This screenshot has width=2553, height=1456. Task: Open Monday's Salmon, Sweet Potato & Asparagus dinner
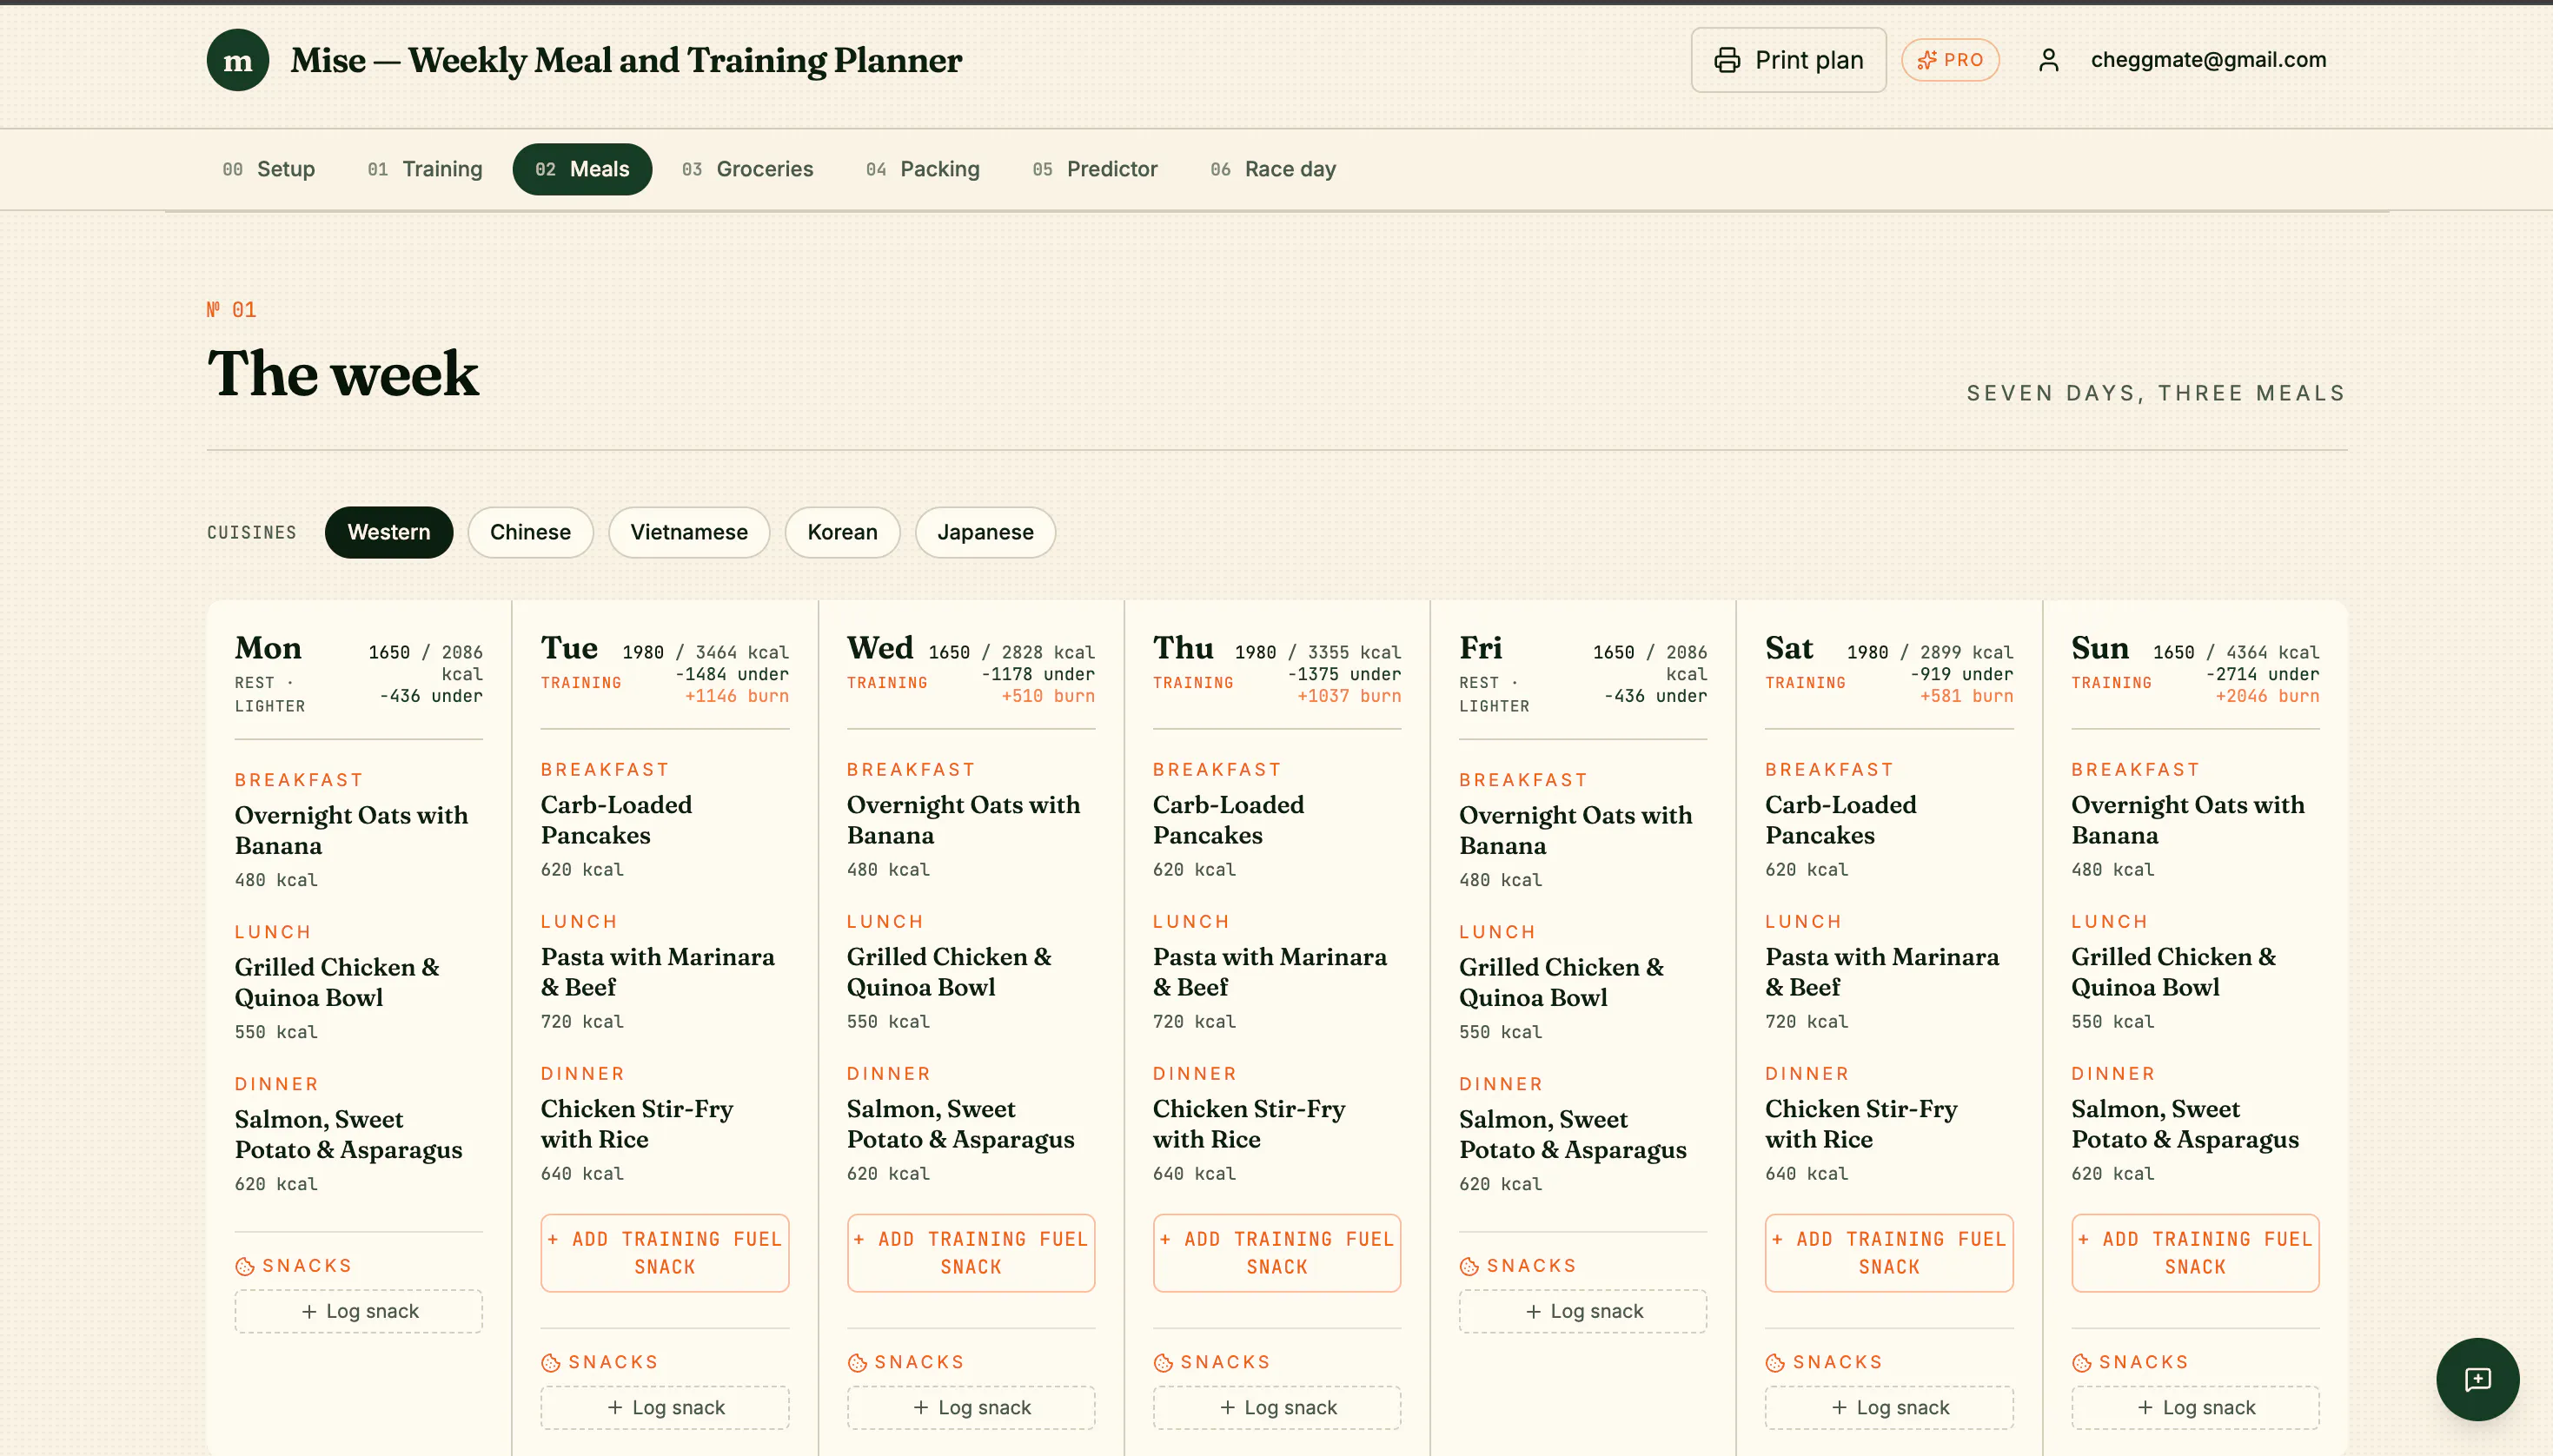[x=348, y=1134]
